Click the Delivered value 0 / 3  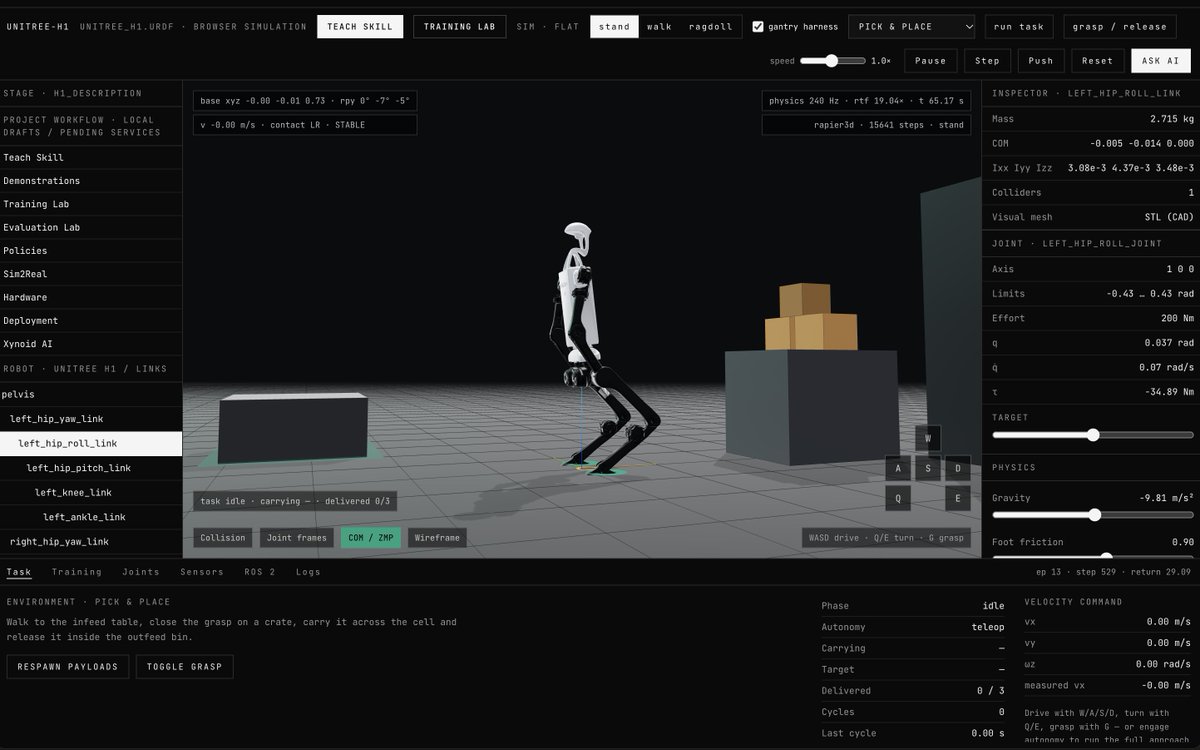pos(990,691)
